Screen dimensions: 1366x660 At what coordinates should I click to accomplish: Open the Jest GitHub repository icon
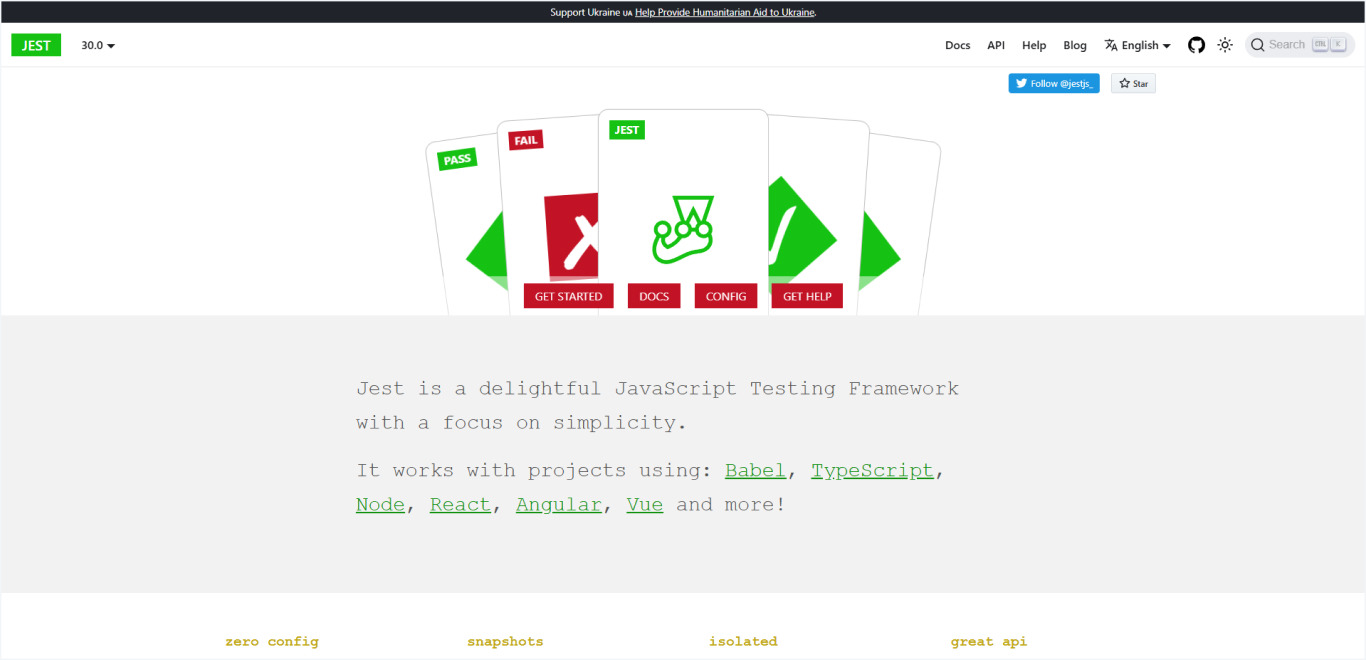pyautogui.click(x=1196, y=45)
